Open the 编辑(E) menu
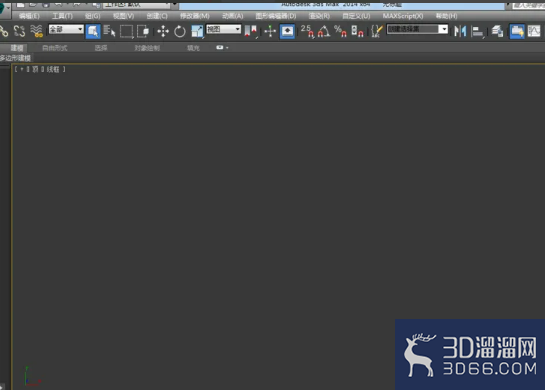The image size is (545, 390). tap(29, 16)
